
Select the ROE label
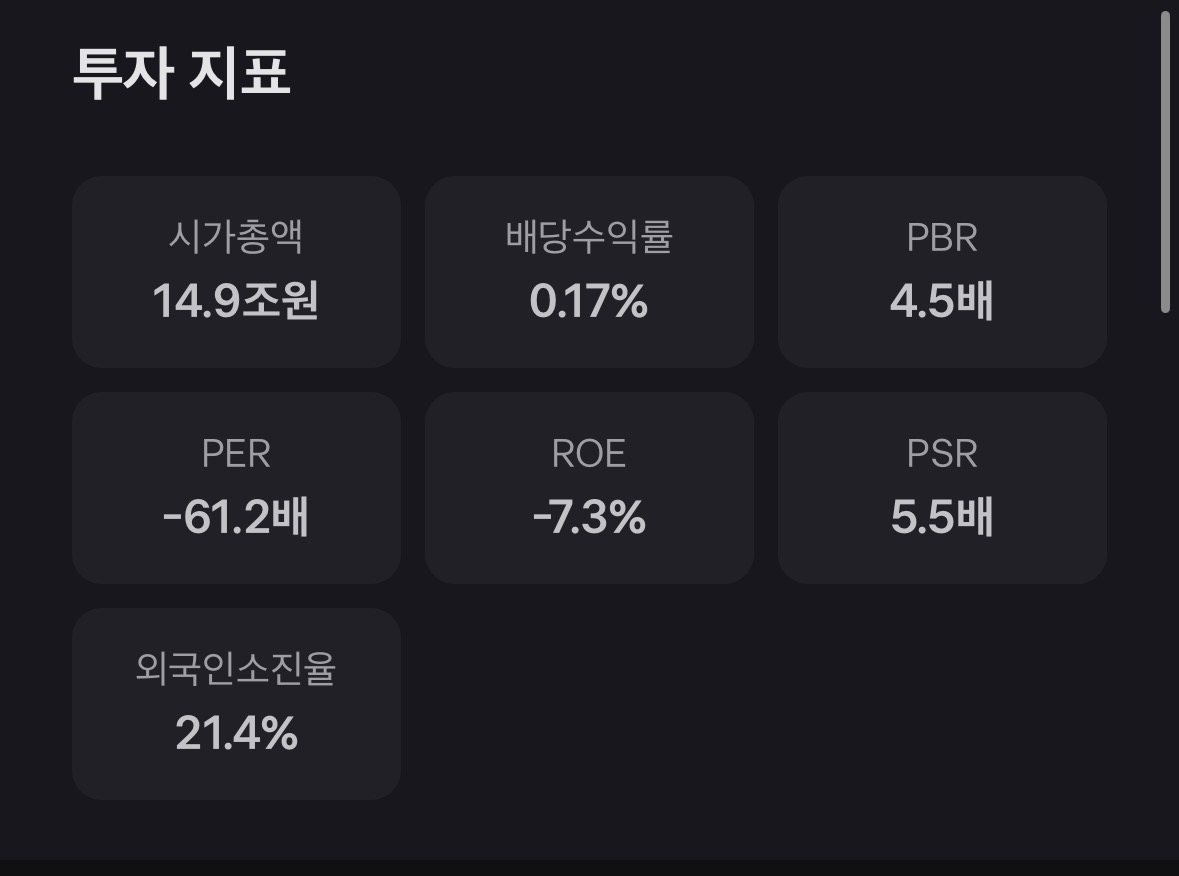(x=589, y=453)
